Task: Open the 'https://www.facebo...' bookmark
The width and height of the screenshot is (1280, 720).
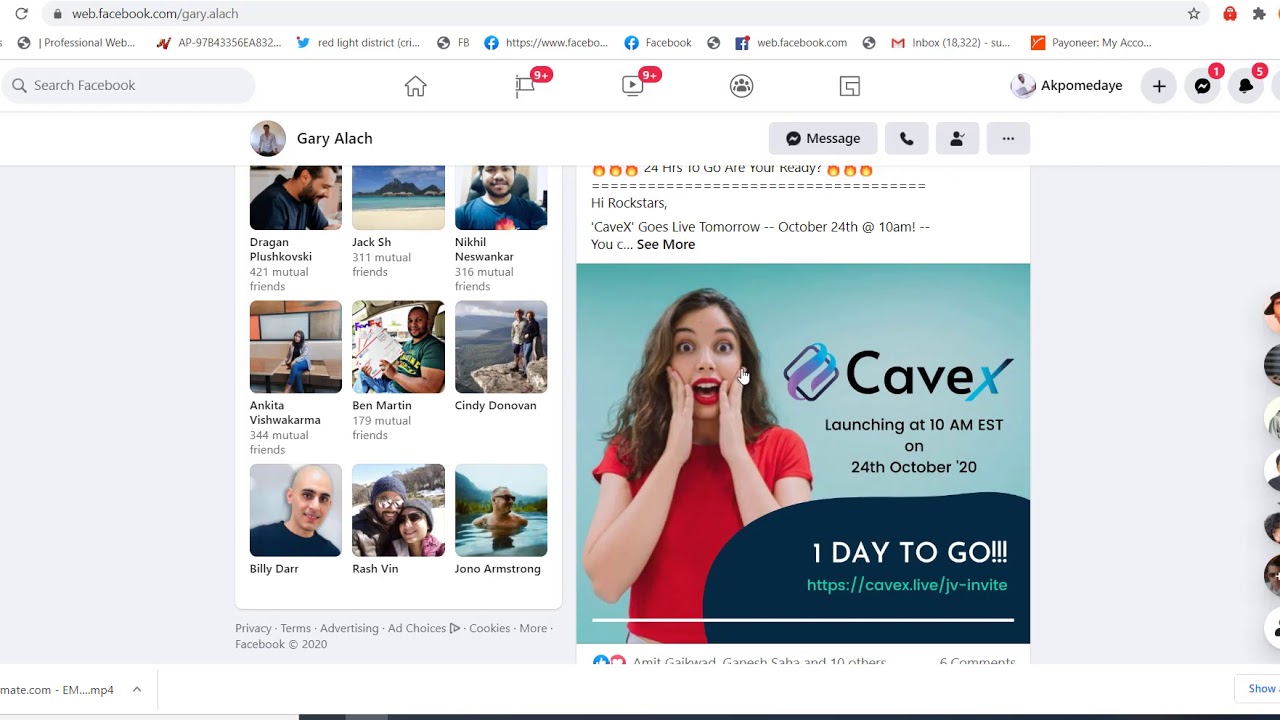Action: click(x=546, y=43)
